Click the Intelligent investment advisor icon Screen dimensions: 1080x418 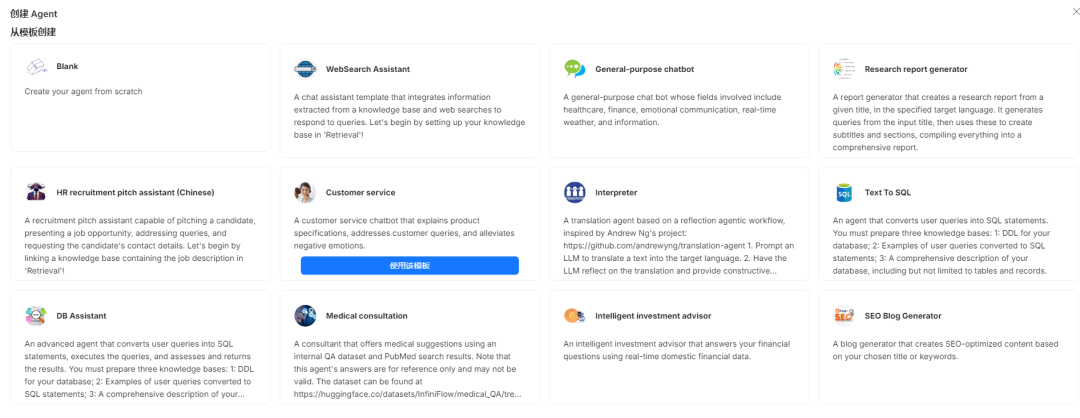[574, 316]
